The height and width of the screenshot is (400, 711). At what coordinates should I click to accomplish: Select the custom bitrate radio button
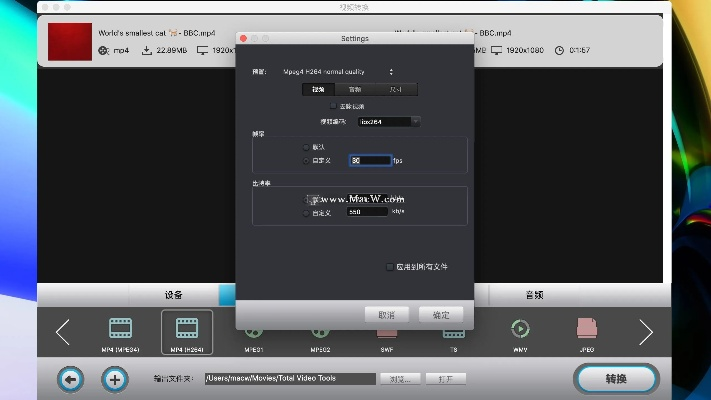click(306, 212)
